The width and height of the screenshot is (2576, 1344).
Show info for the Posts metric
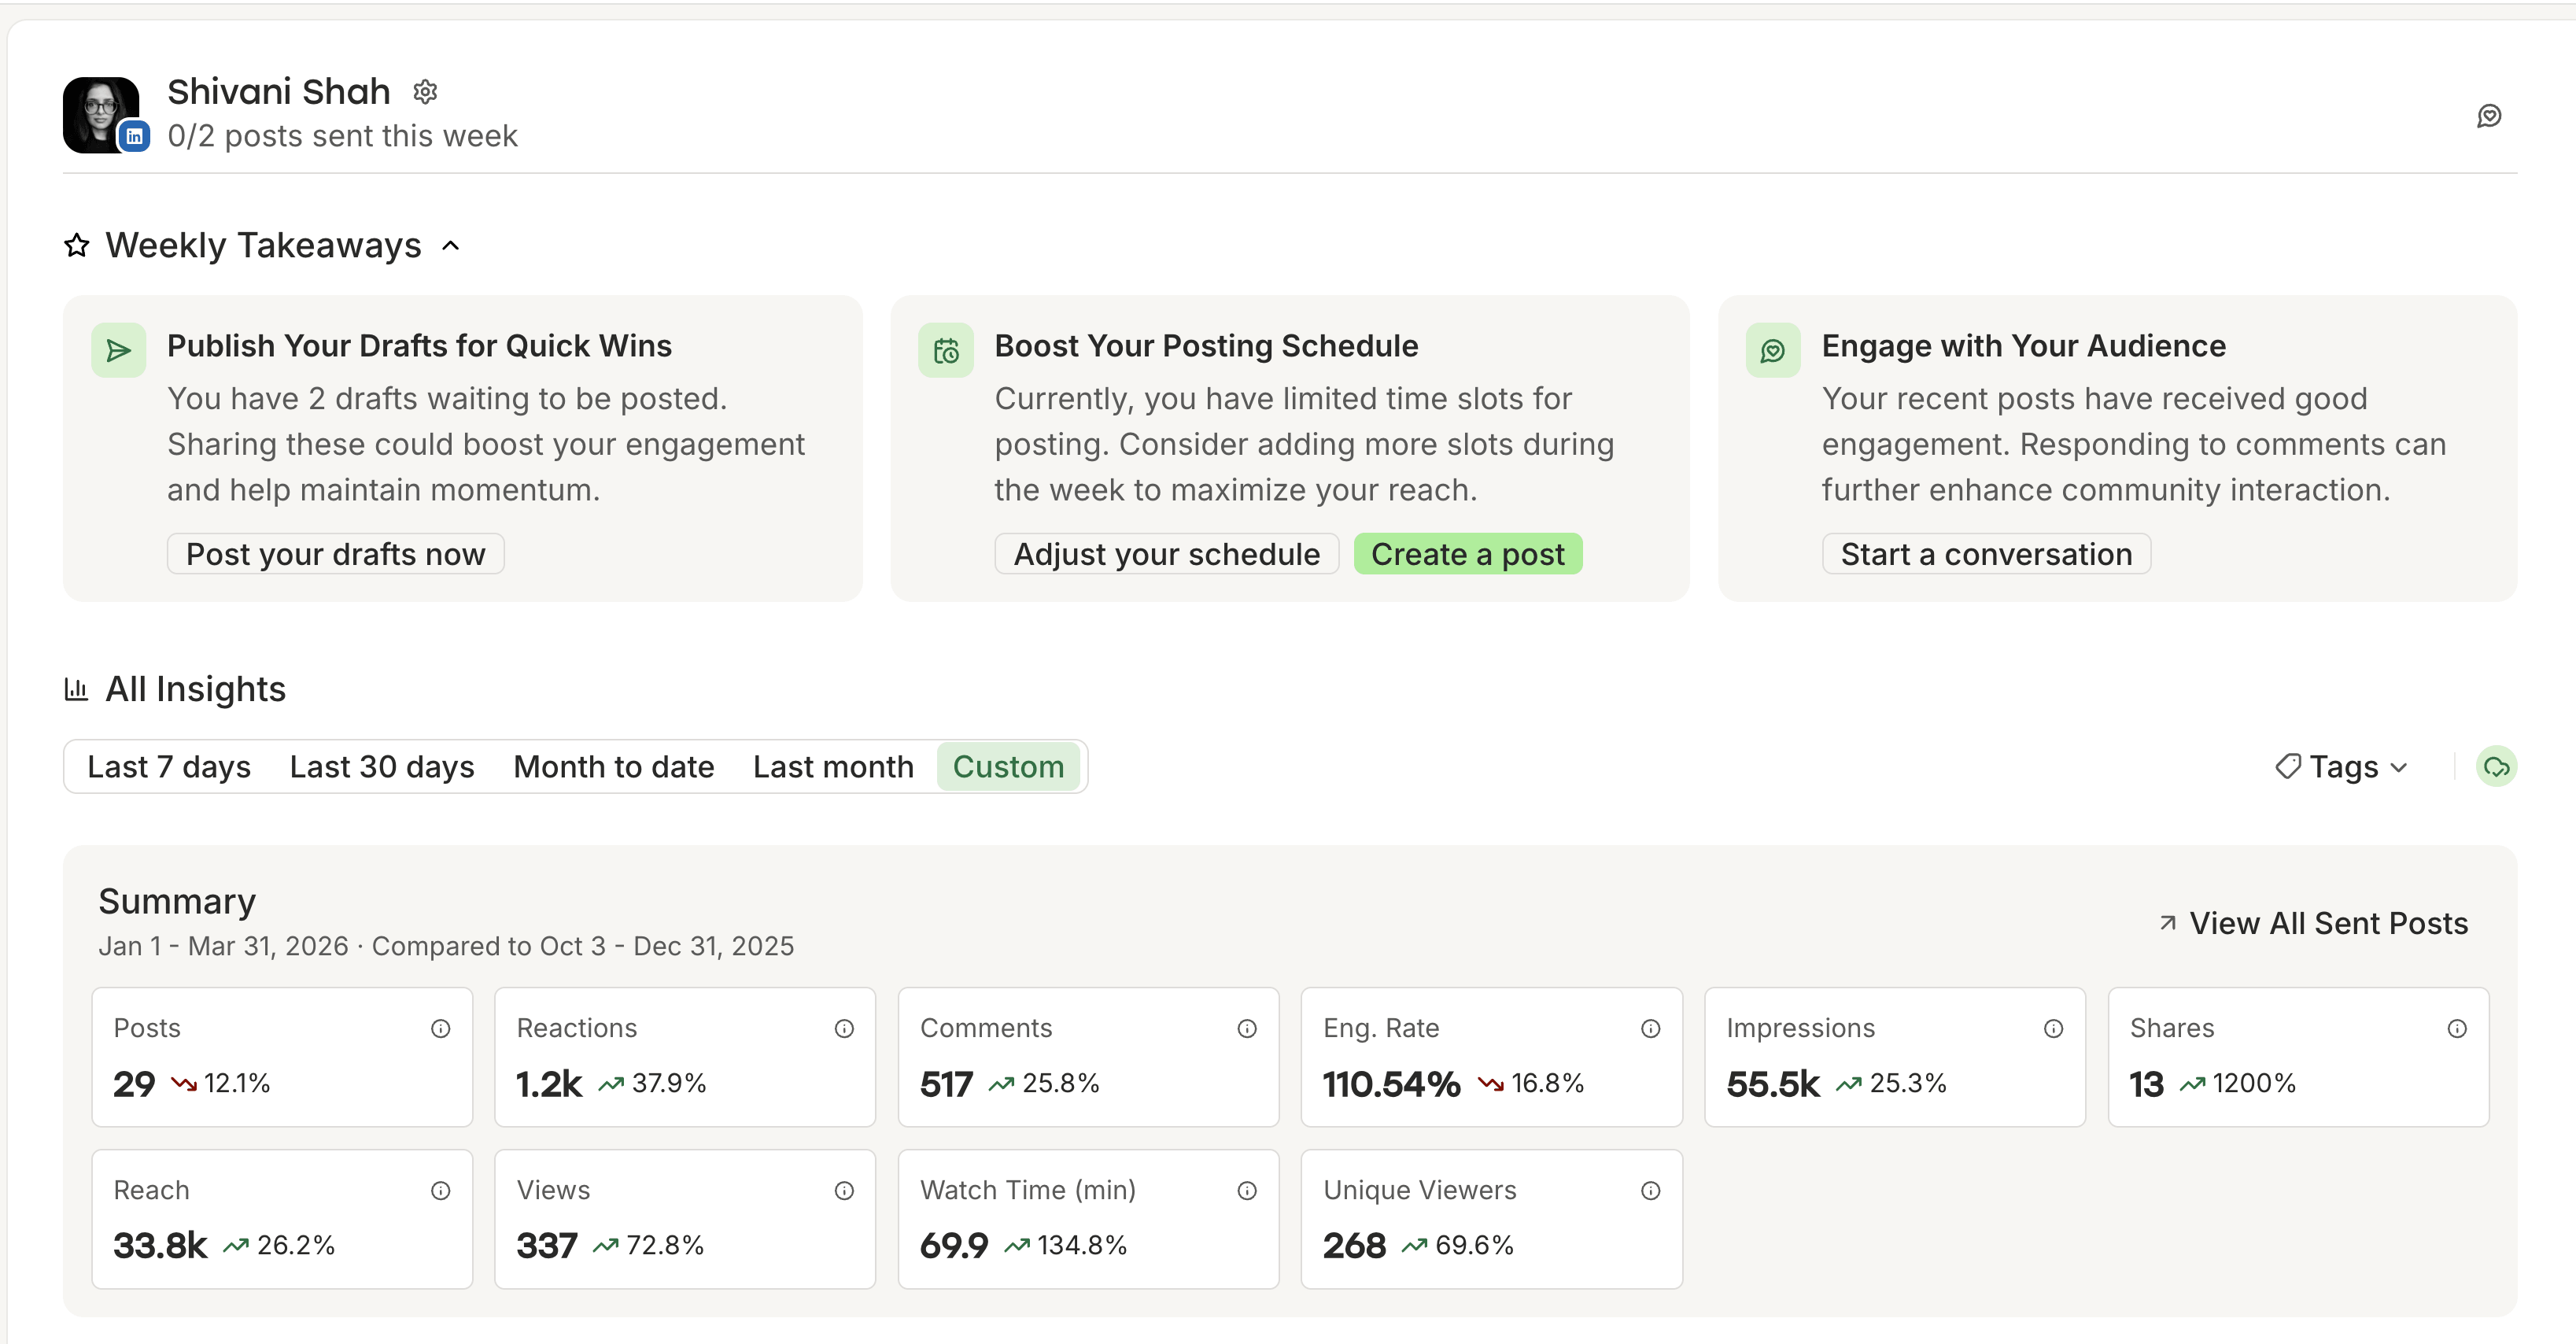(440, 1029)
